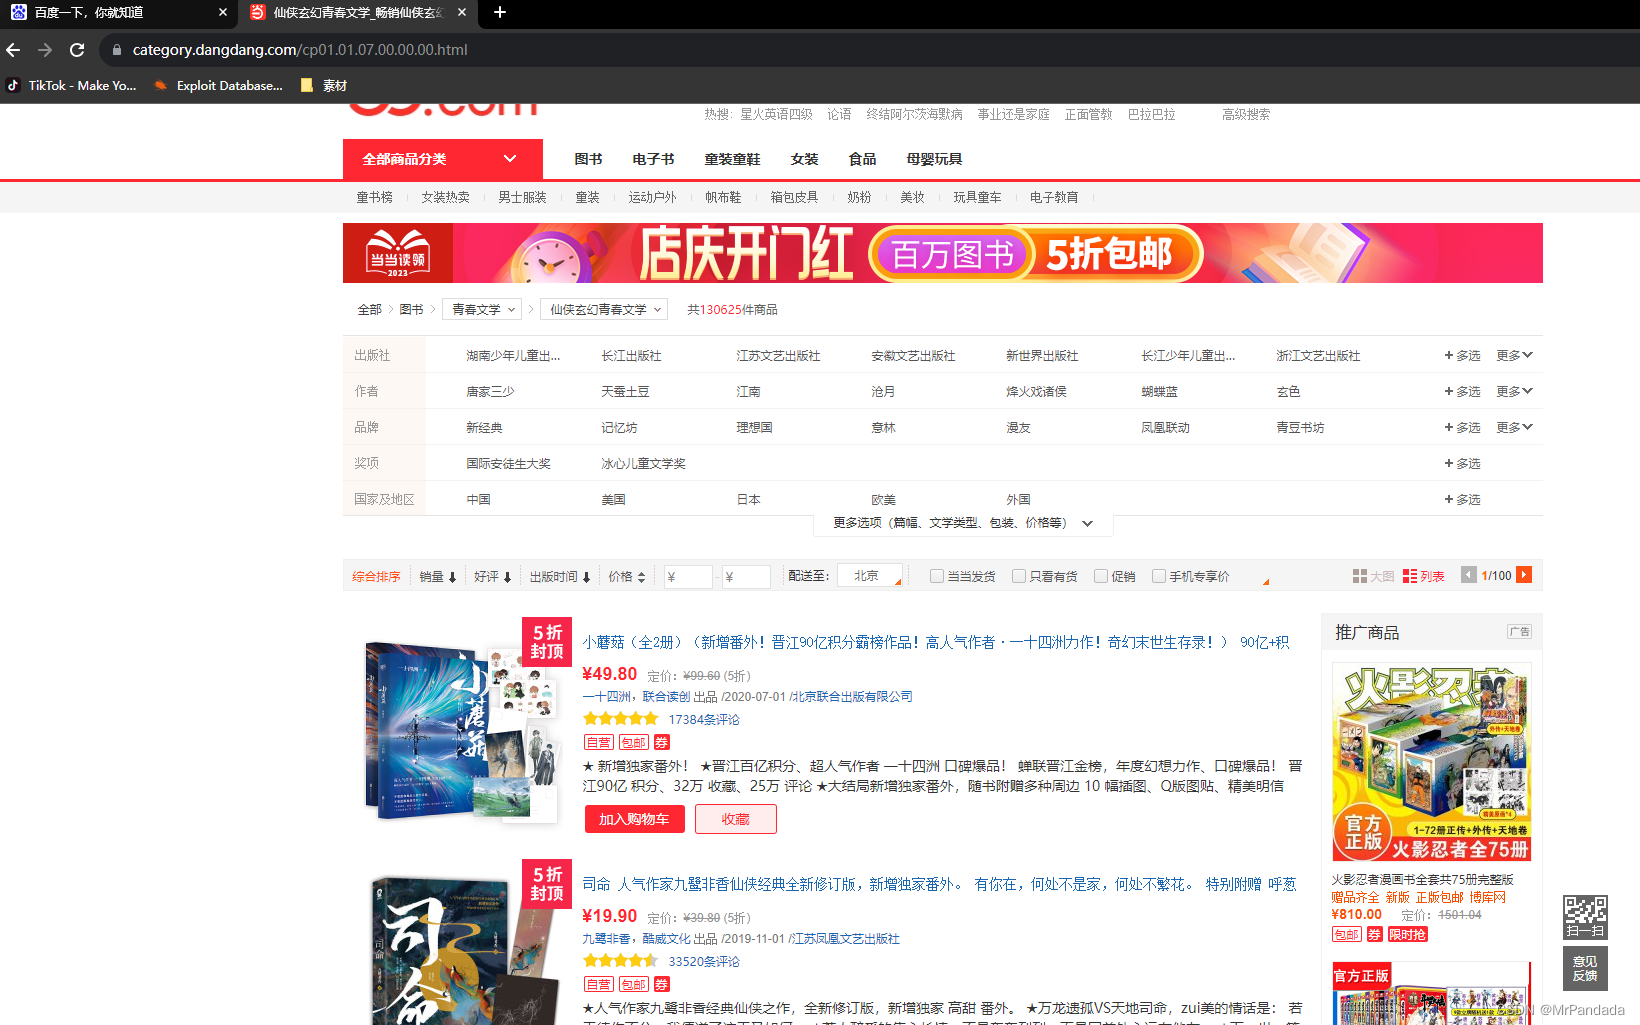Screen dimensions: 1640x1025
Task: Expand 更多选项 filter options
Action: tap(963, 523)
